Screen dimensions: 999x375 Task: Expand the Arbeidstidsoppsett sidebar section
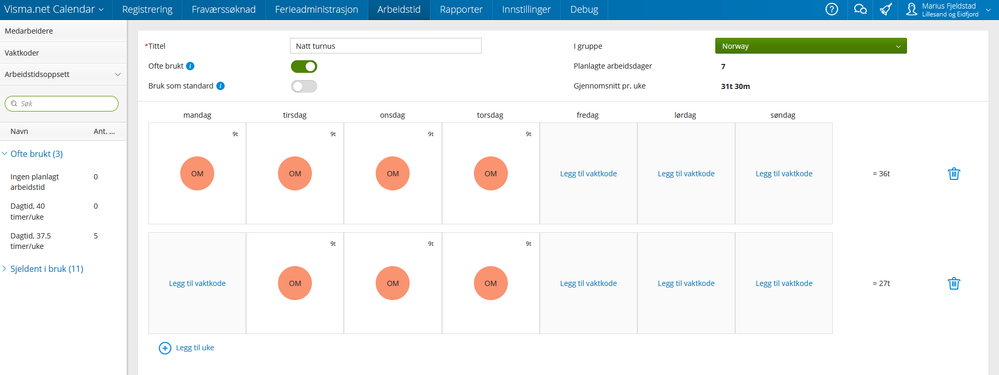tap(62, 74)
